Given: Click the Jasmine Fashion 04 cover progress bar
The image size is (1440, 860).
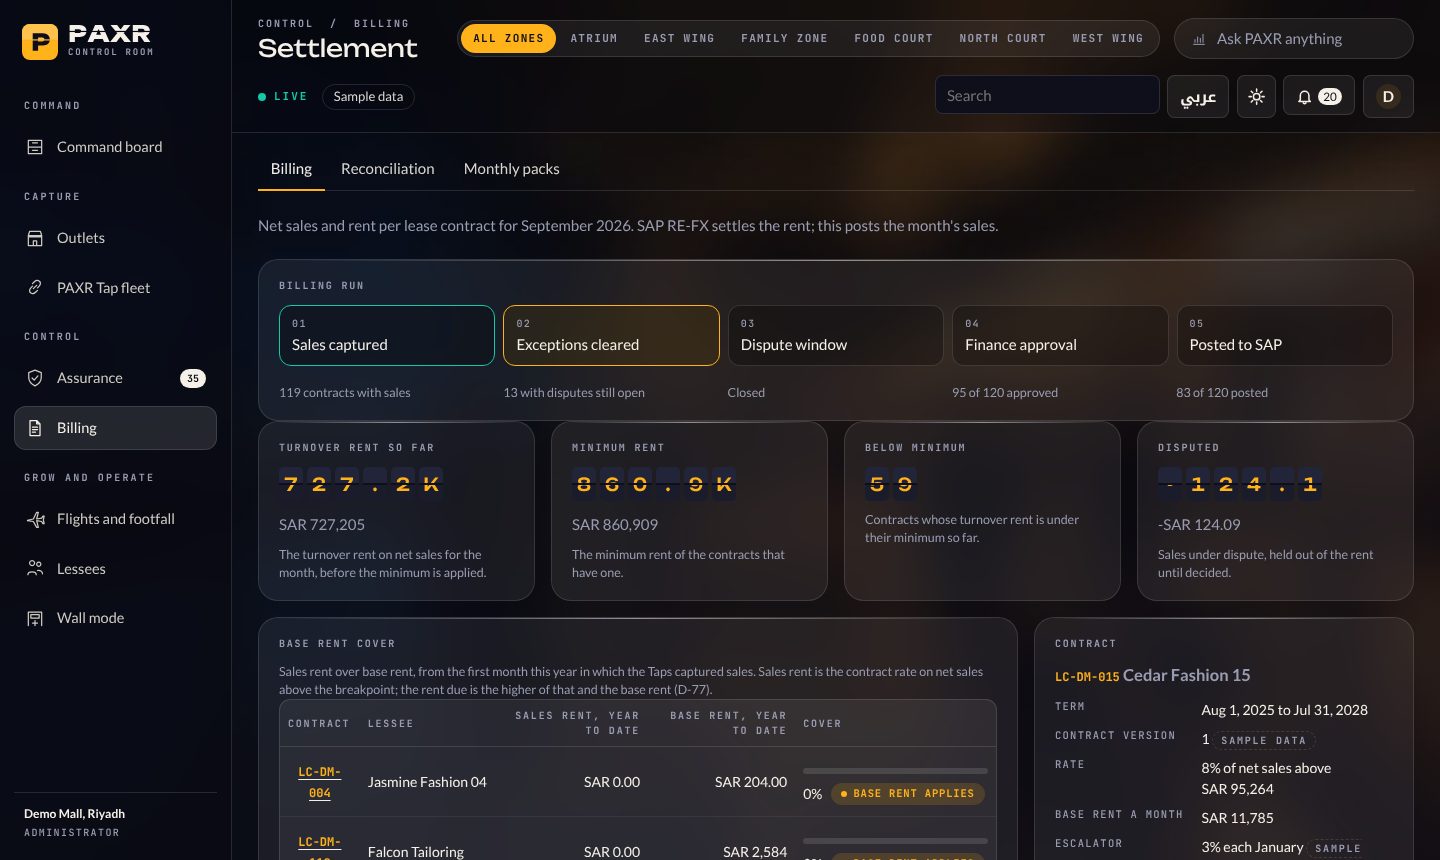Looking at the screenshot, I should pos(895,771).
